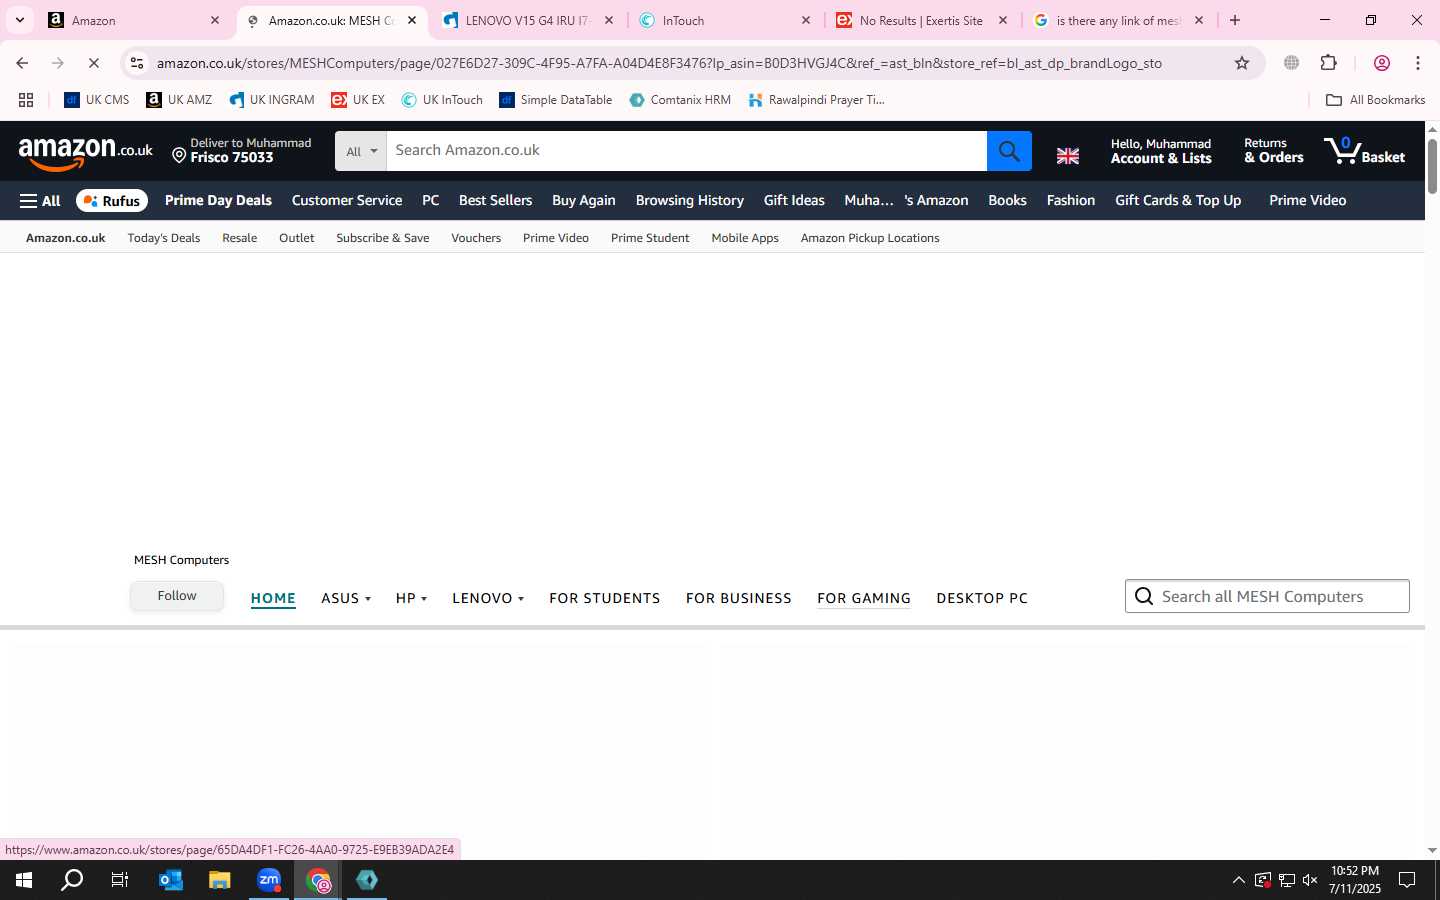The height and width of the screenshot is (900, 1440).
Task: Open the Chrome profile avatar
Action: [x=1382, y=63]
